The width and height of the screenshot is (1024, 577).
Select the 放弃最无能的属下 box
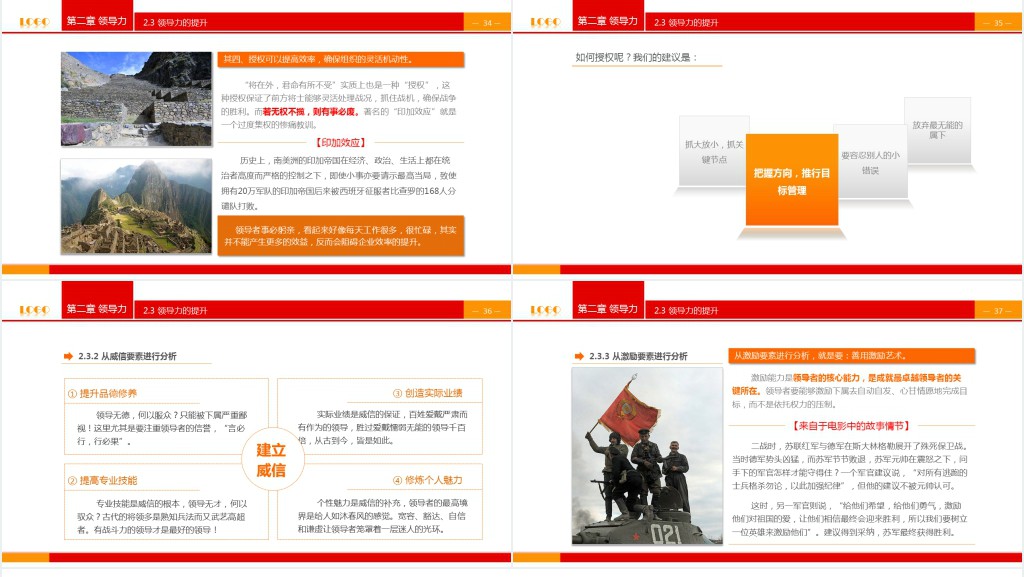tap(937, 130)
